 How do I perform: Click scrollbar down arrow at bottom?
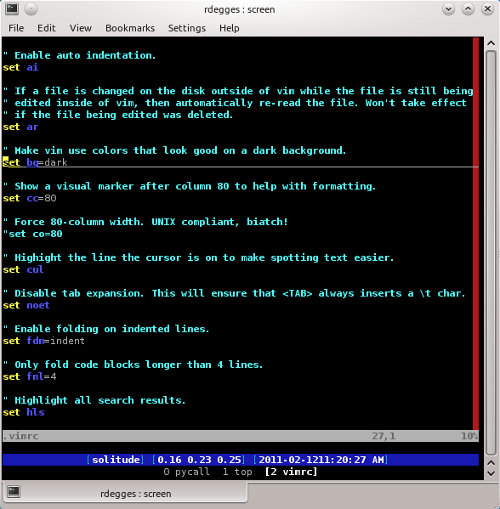(491, 473)
